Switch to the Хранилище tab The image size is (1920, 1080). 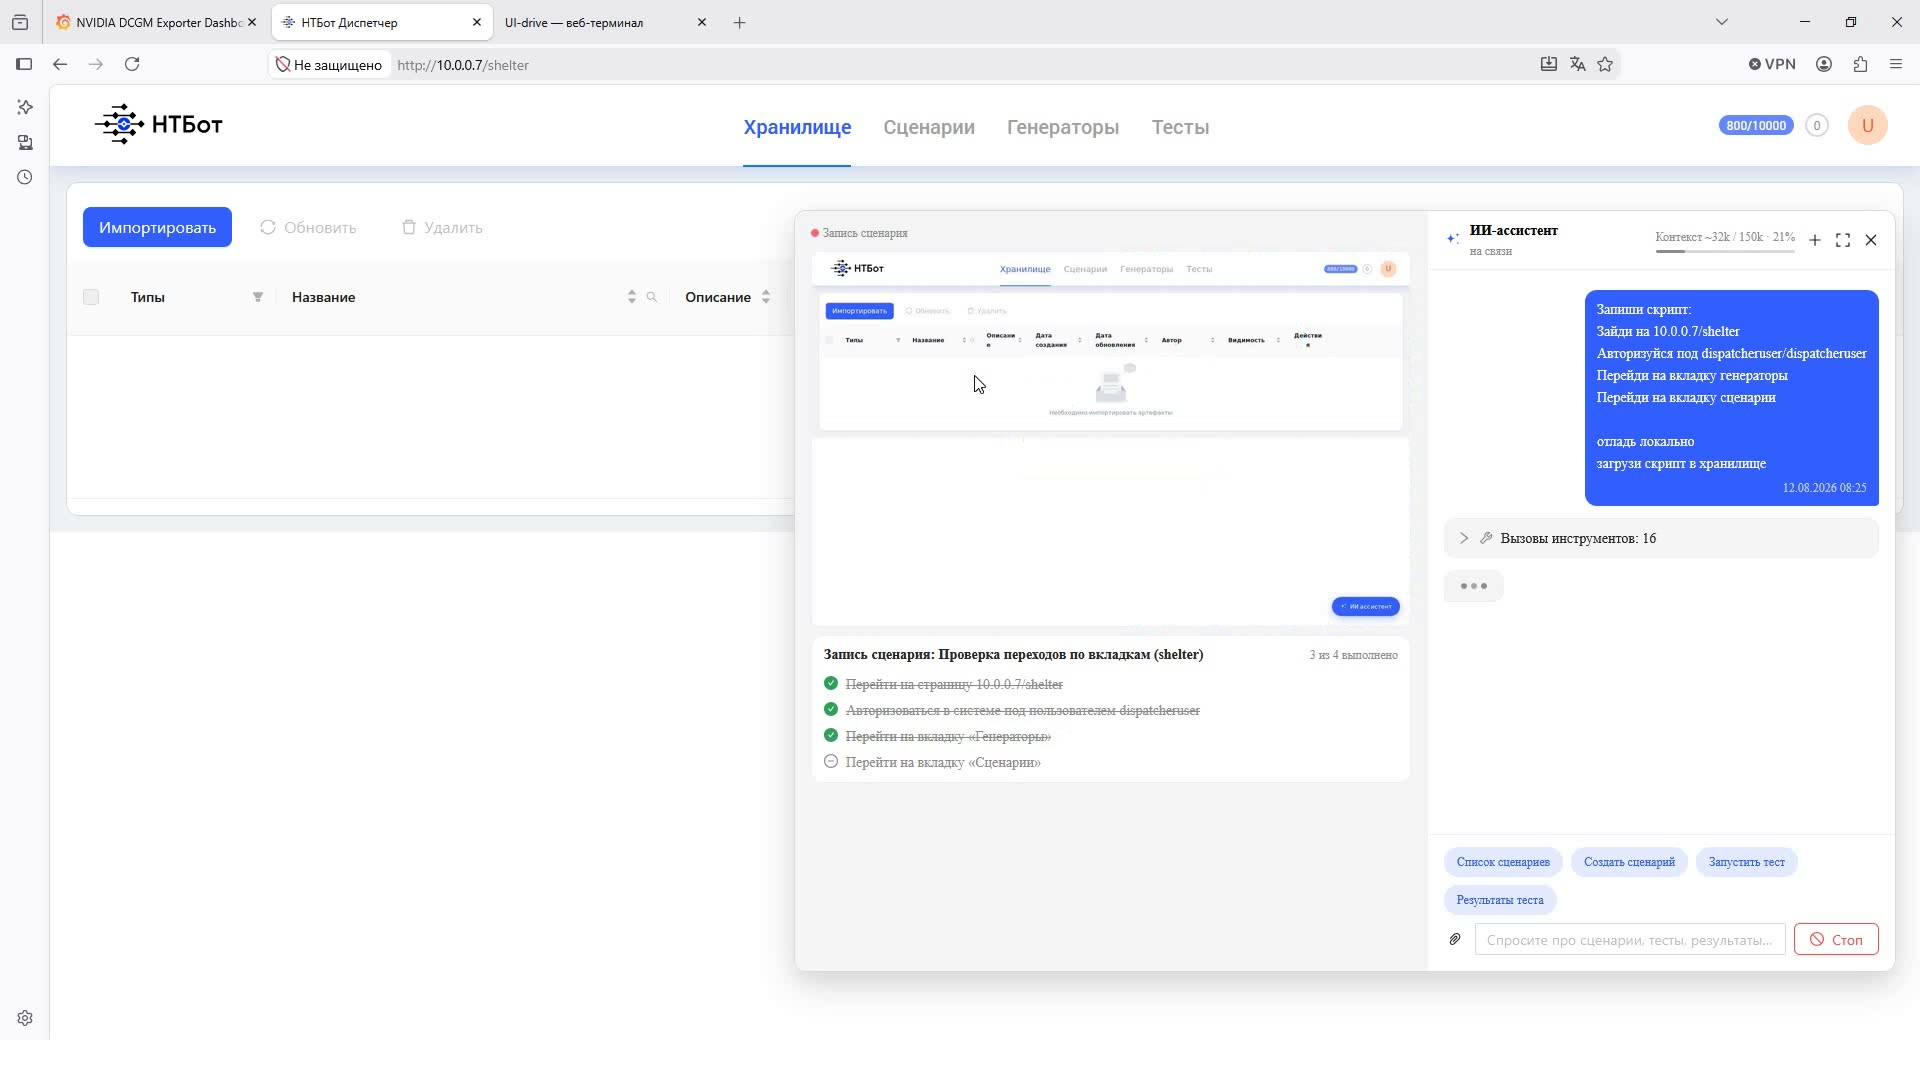coord(797,127)
